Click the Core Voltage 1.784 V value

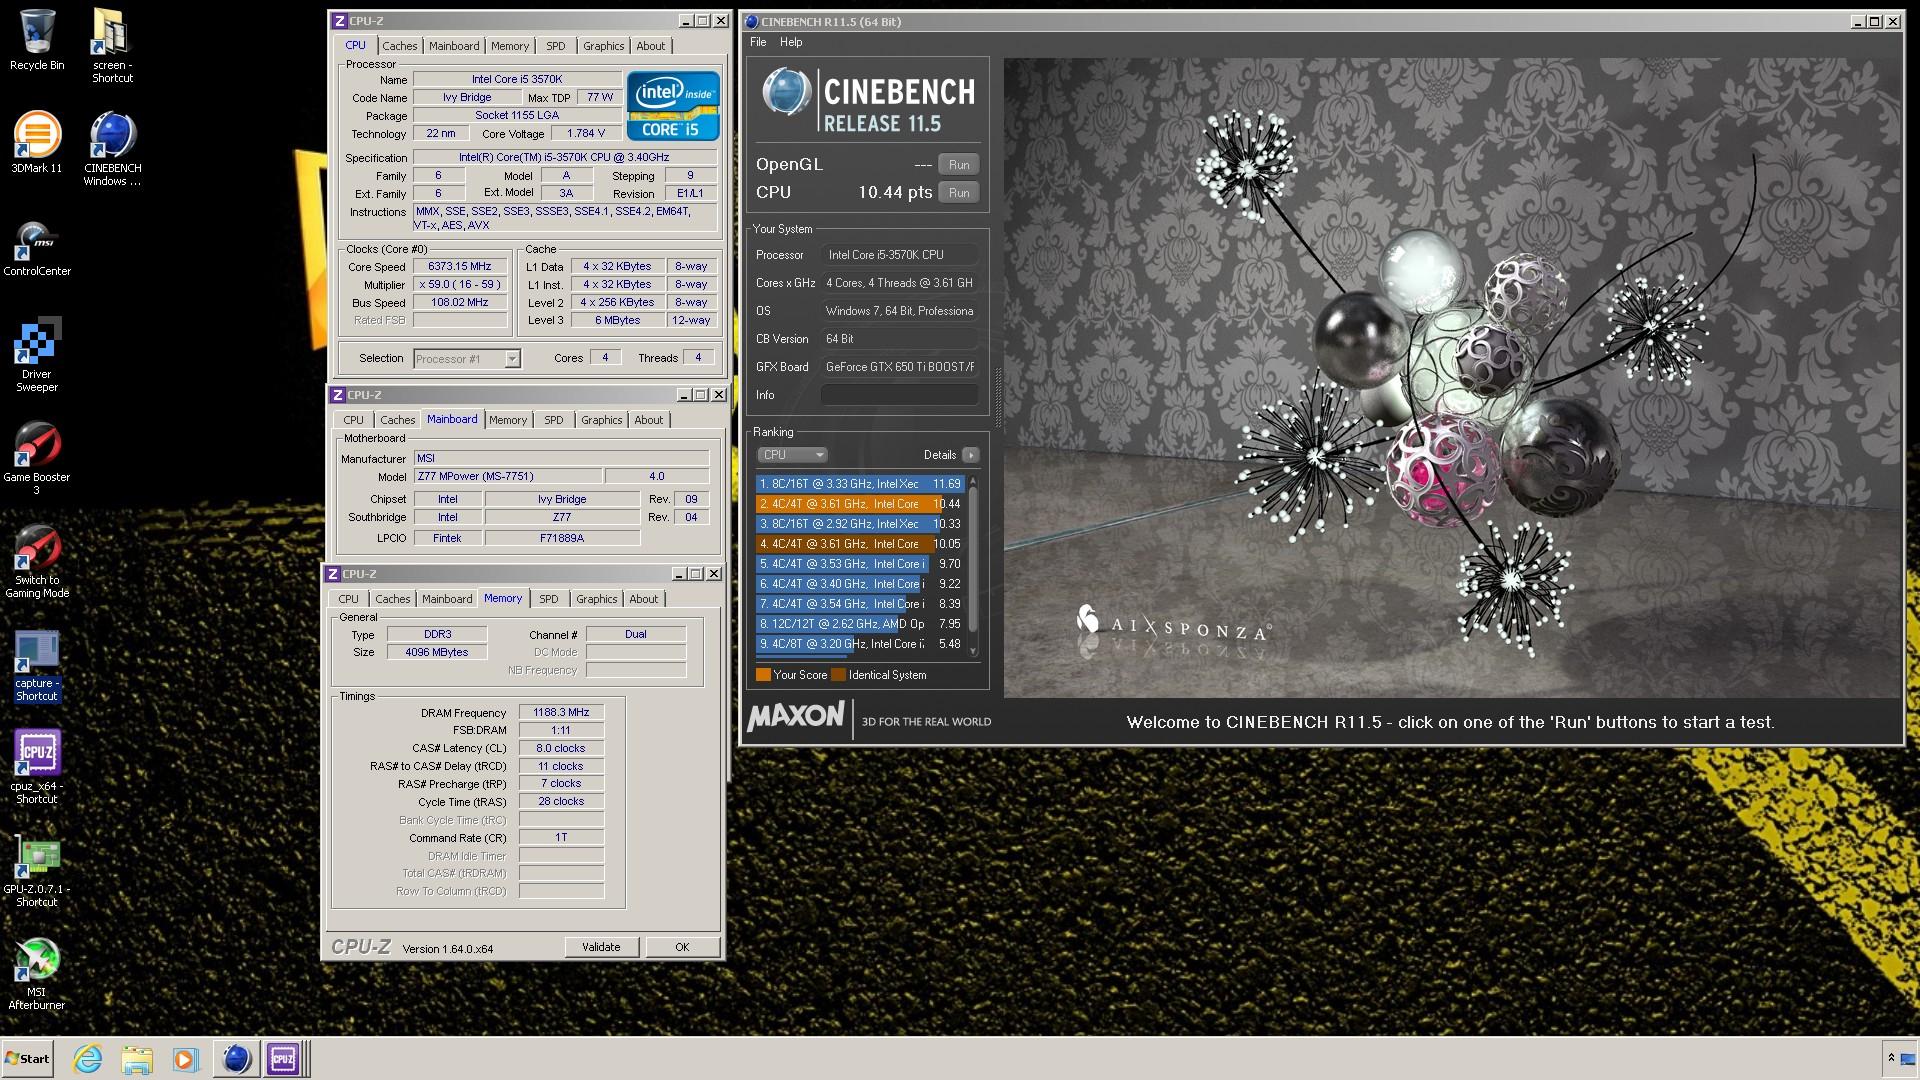pos(586,133)
